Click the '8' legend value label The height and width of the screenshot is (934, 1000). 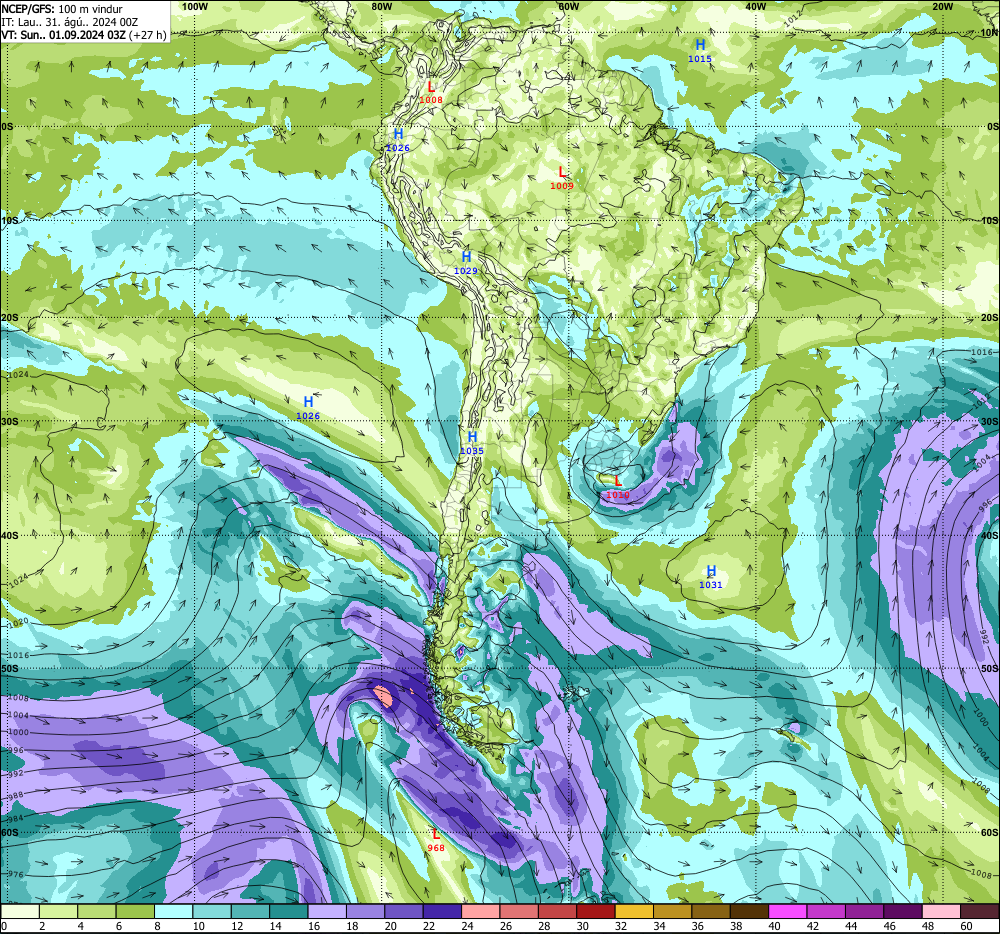(x=158, y=926)
